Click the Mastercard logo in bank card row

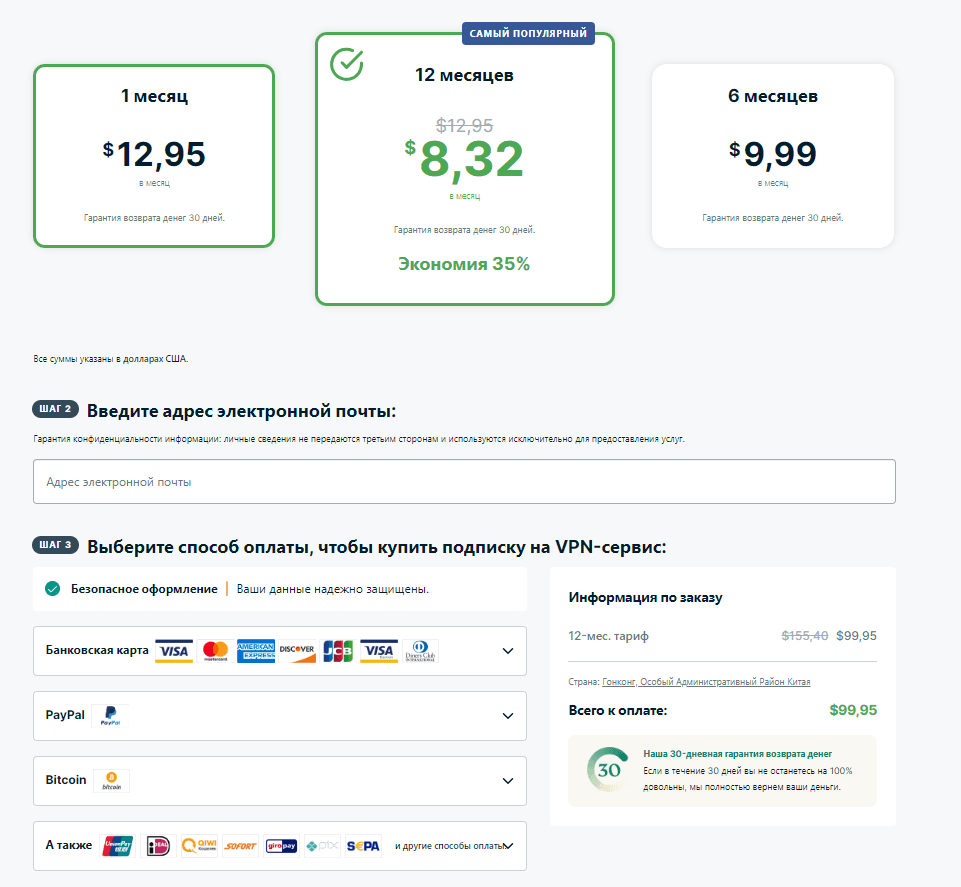point(215,652)
